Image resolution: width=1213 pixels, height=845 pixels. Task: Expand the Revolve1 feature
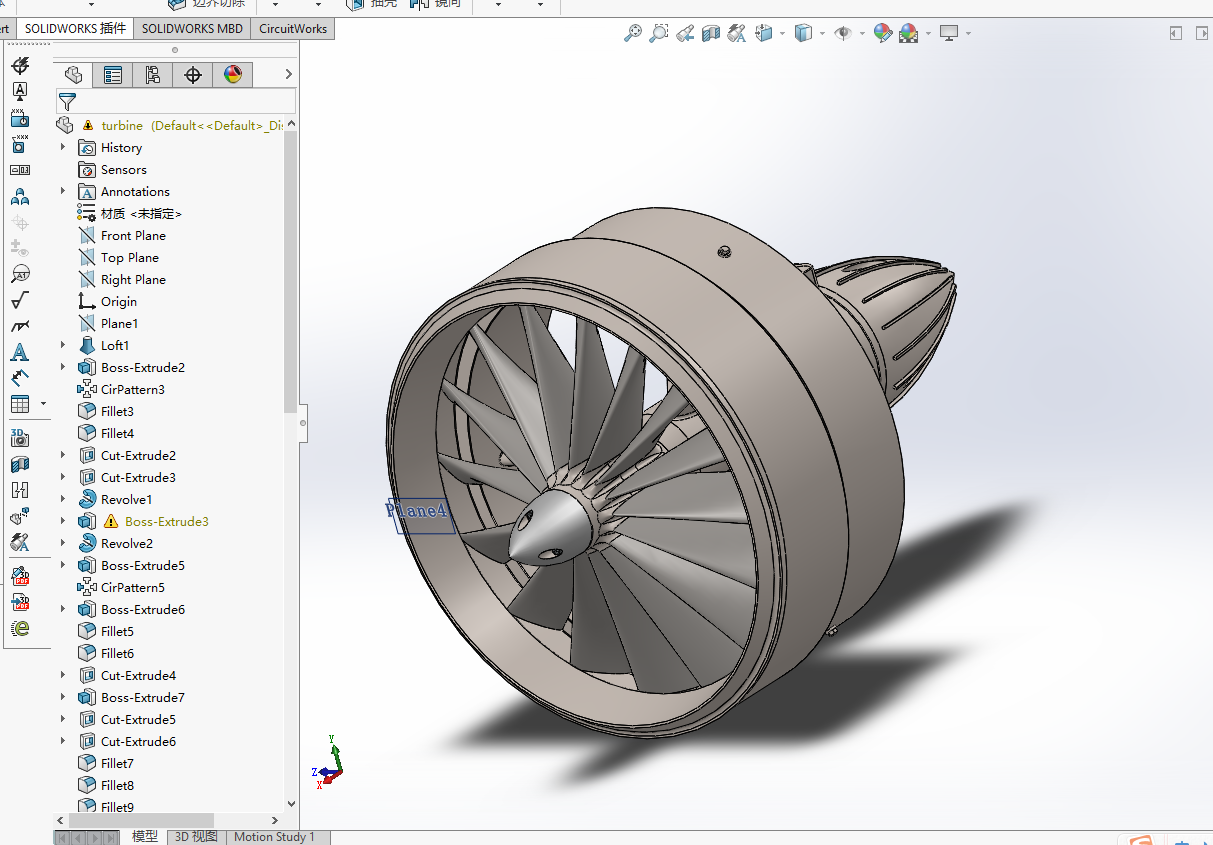63,499
